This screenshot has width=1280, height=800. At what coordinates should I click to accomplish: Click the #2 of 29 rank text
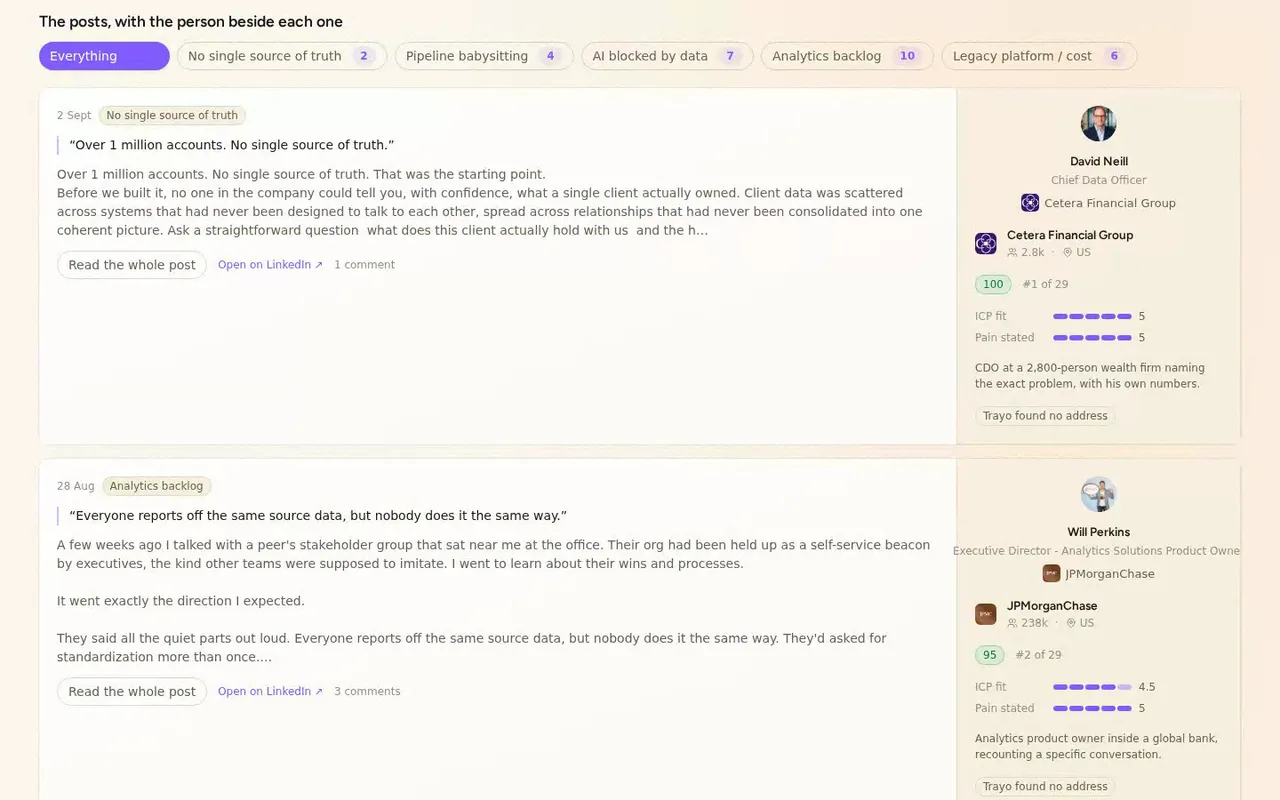tap(1038, 655)
